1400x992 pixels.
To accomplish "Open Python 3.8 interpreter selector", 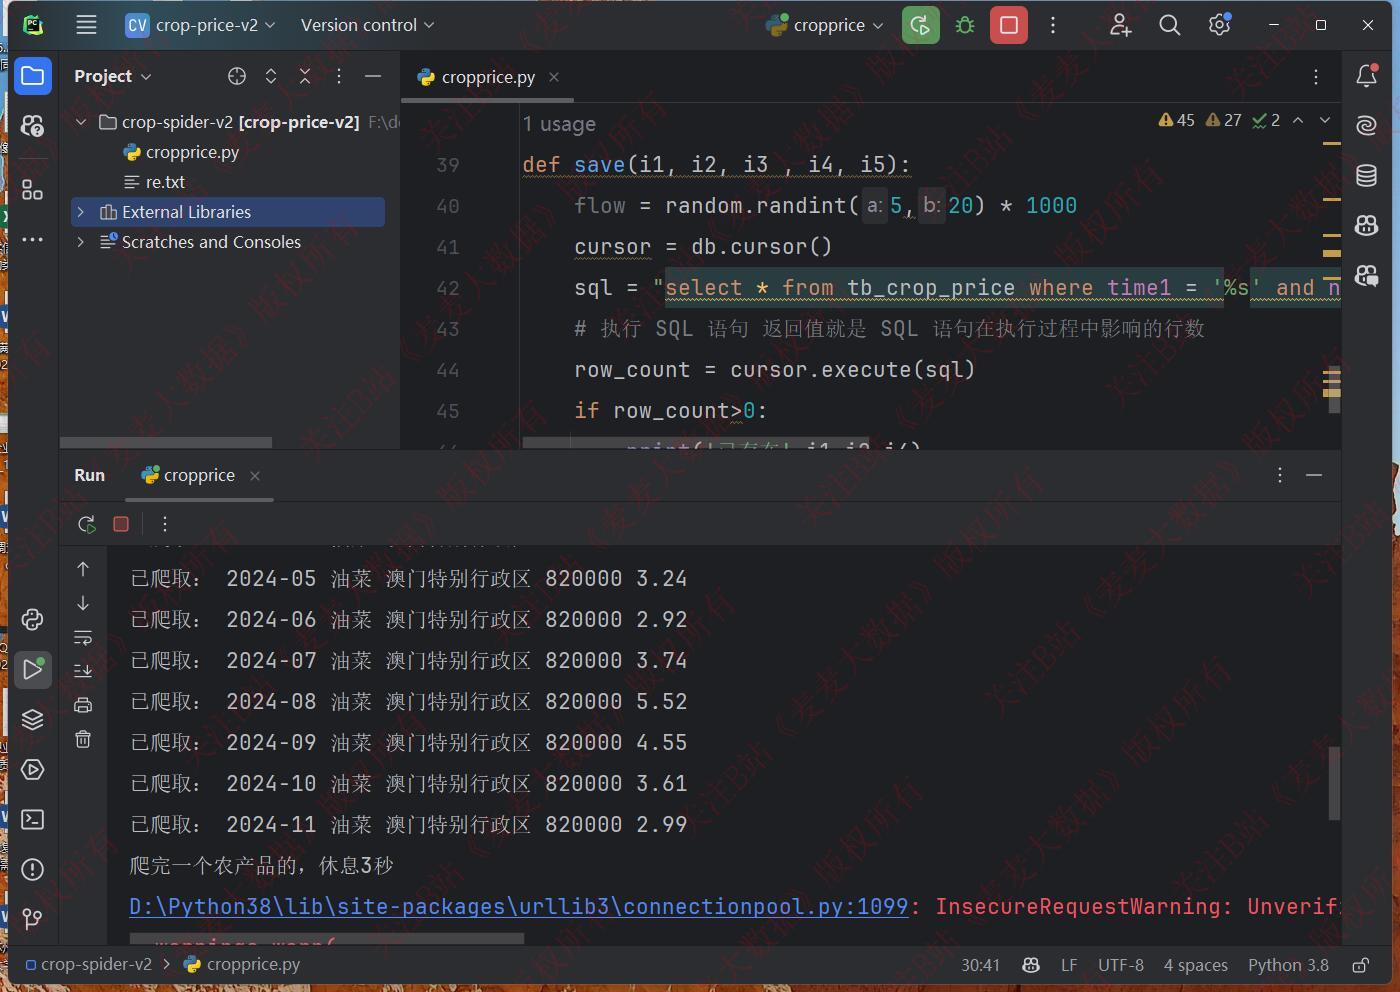I will [x=1288, y=965].
